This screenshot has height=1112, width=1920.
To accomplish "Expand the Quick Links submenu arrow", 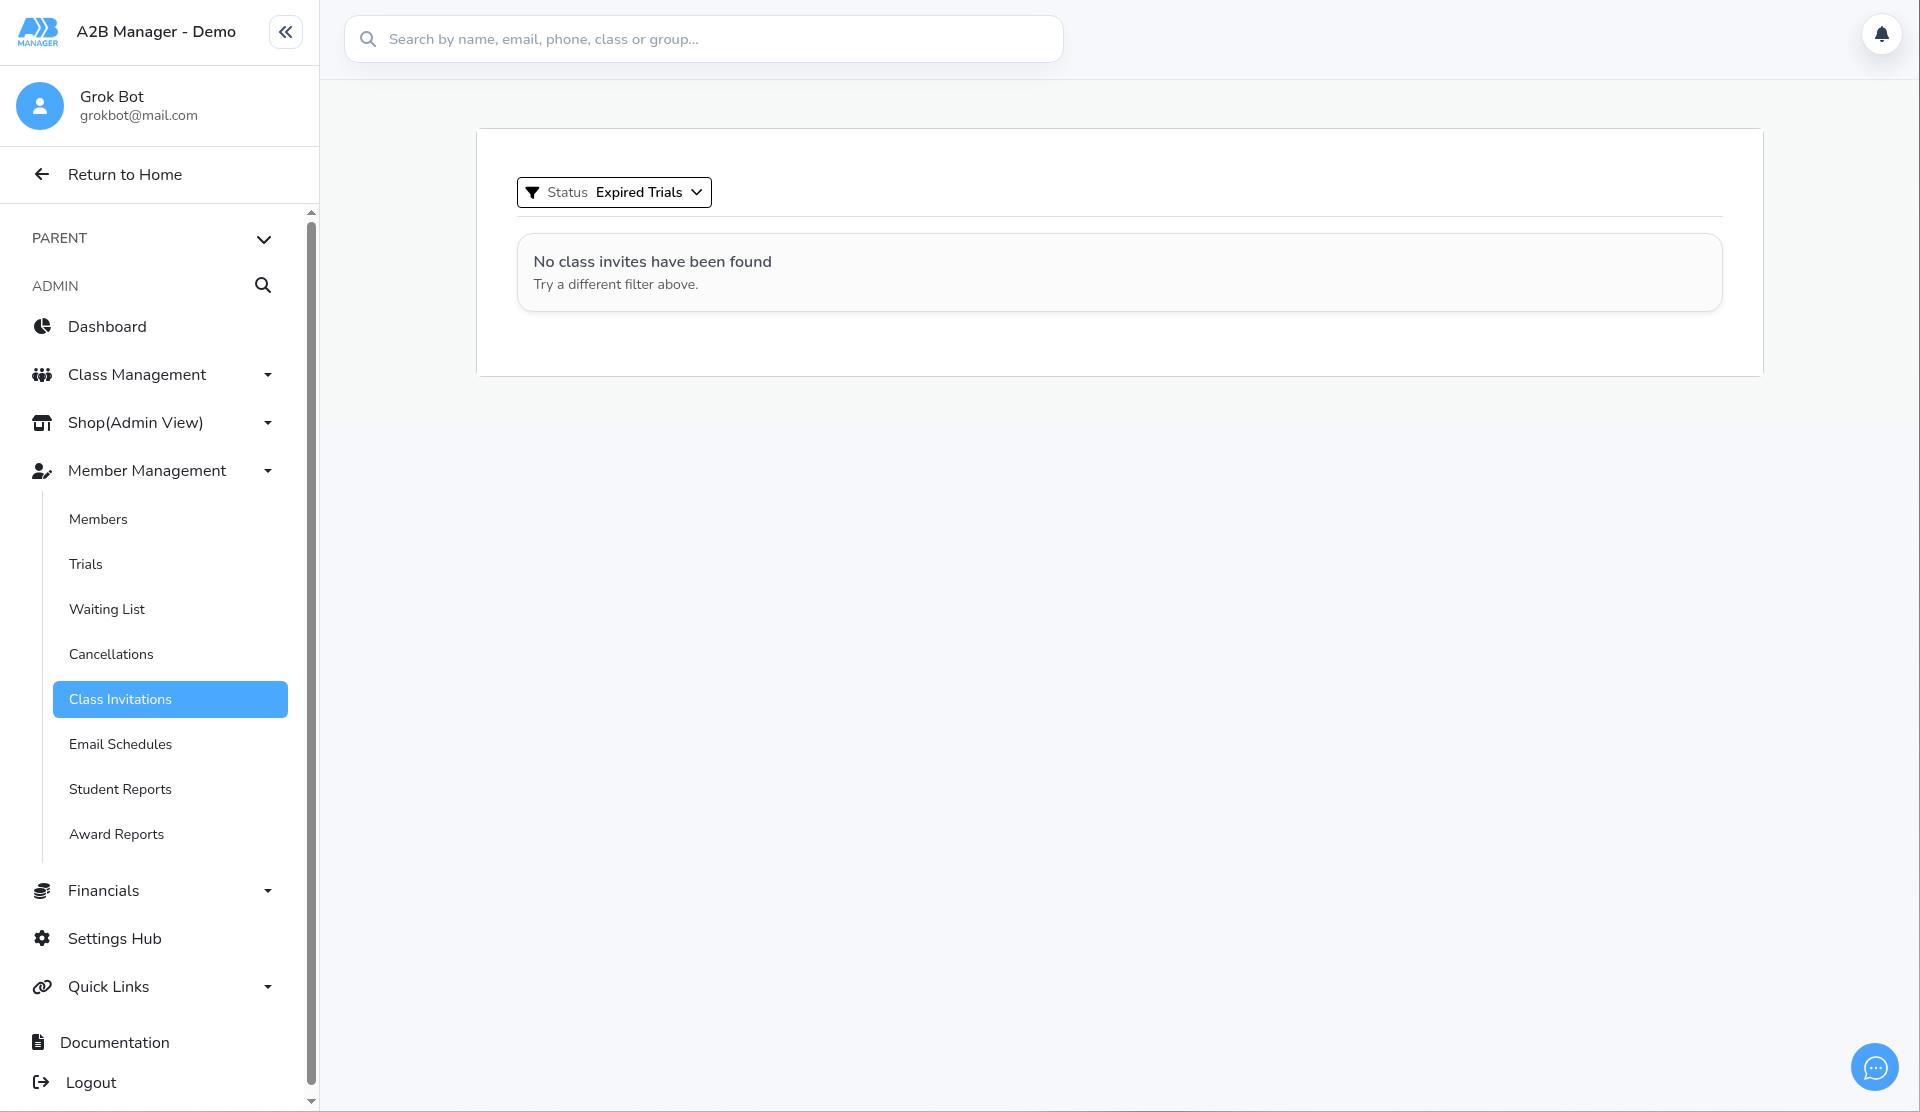I will pyautogui.click(x=268, y=987).
